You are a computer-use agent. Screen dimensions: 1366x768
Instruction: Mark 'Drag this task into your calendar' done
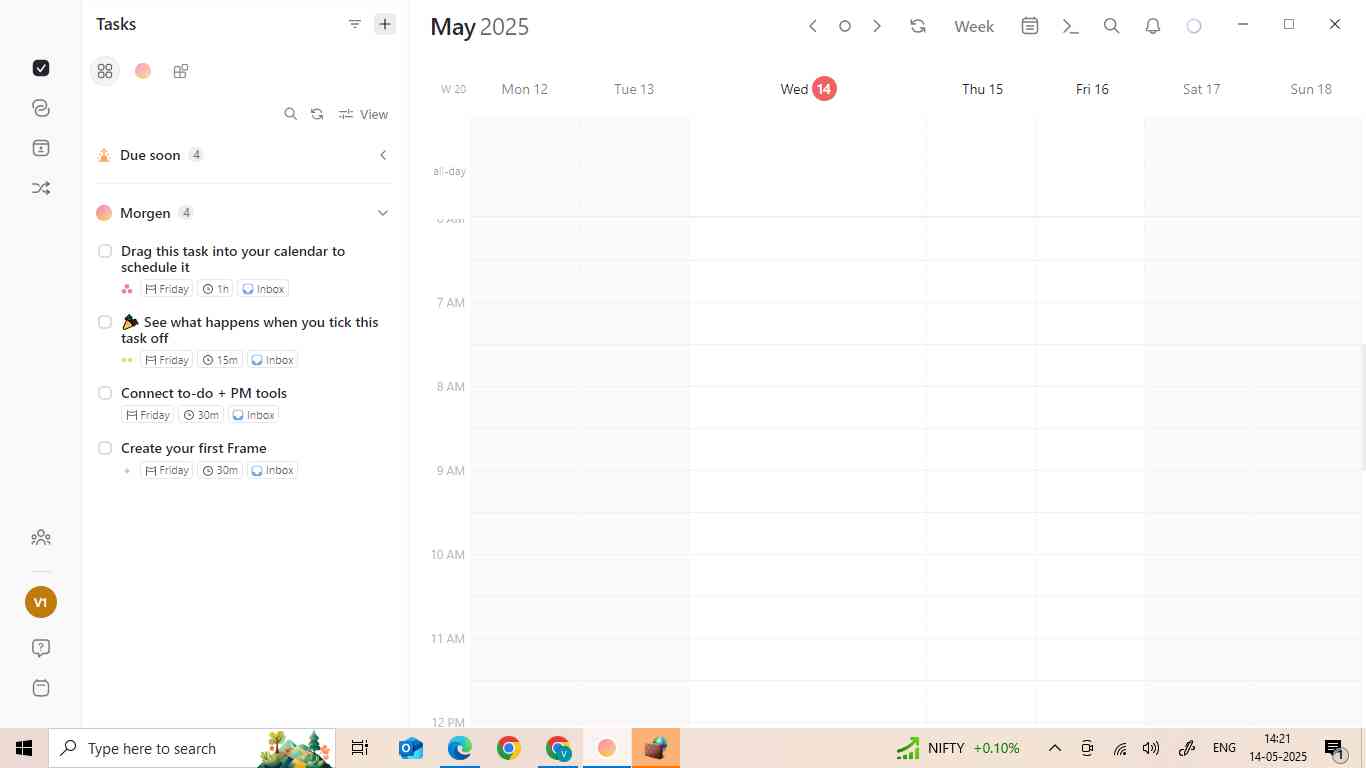(105, 251)
